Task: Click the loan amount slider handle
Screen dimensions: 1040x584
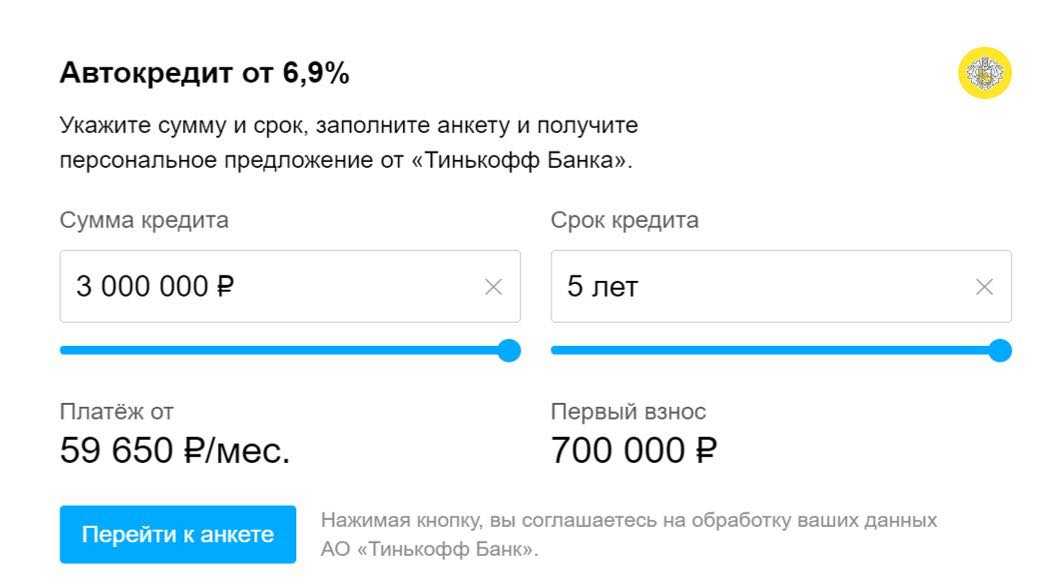Action: coord(509,350)
